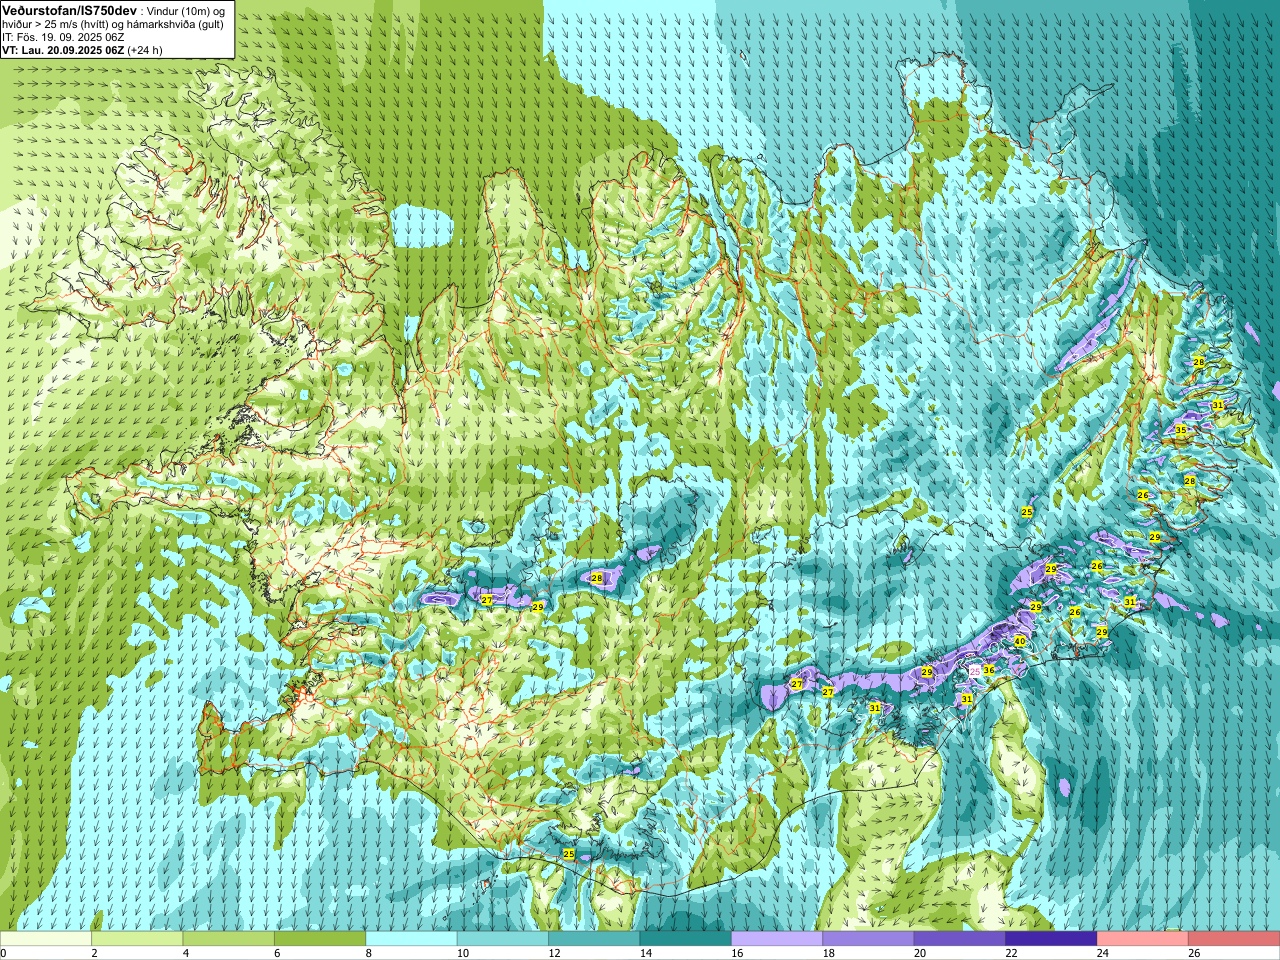Click the 20 tick label on the color scale
This screenshot has height=960, width=1280.
pyautogui.click(x=919, y=953)
